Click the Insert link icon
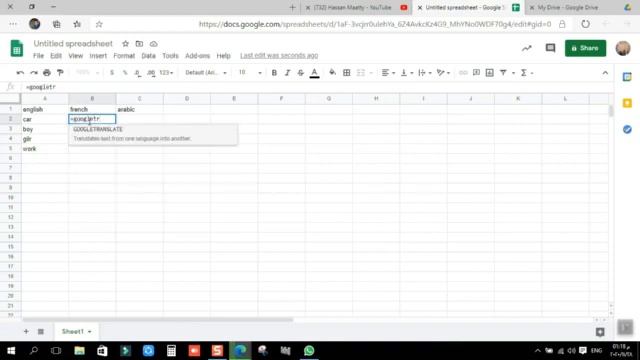 pyautogui.click(x=463, y=73)
